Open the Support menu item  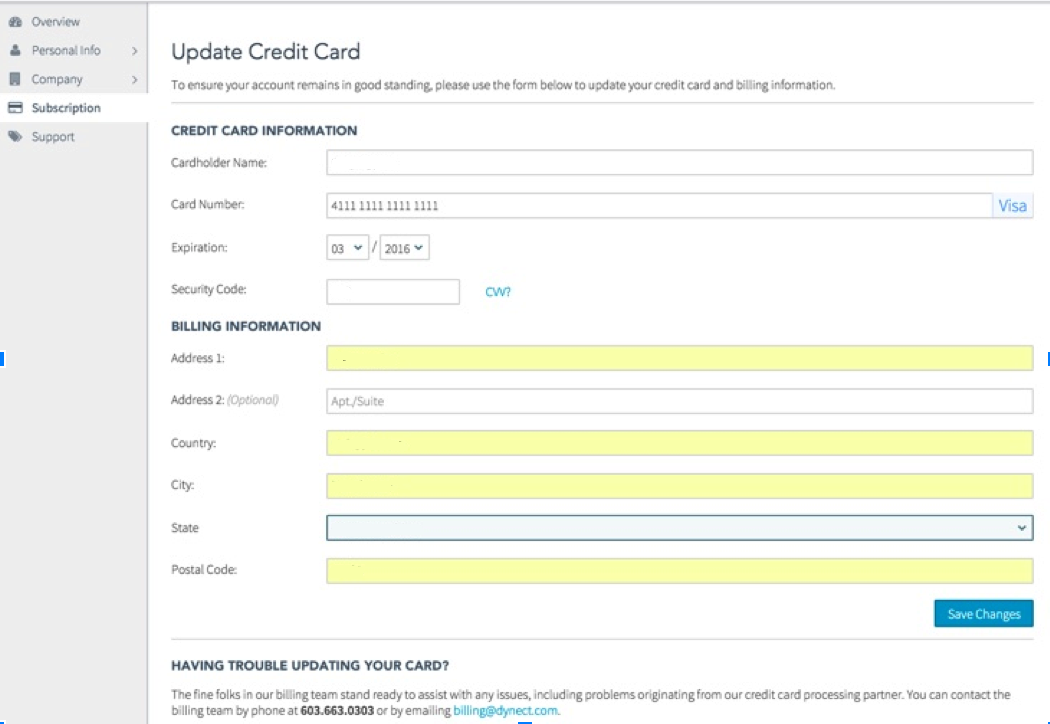coord(52,137)
